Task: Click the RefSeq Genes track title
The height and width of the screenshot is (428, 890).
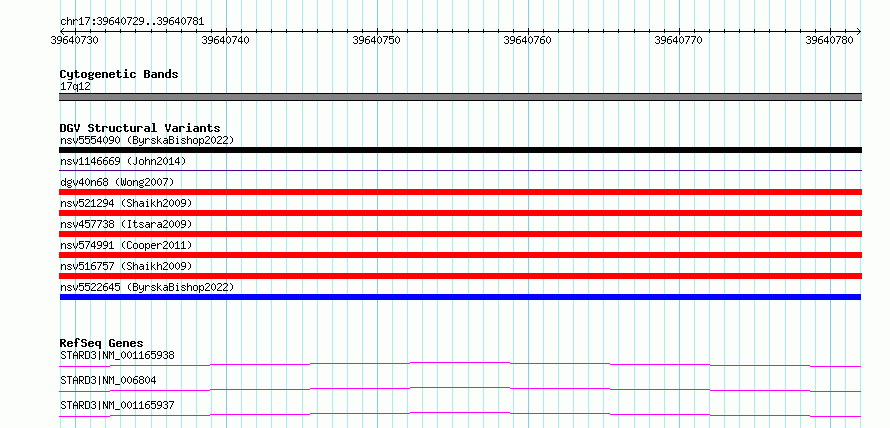Action: coord(102,343)
